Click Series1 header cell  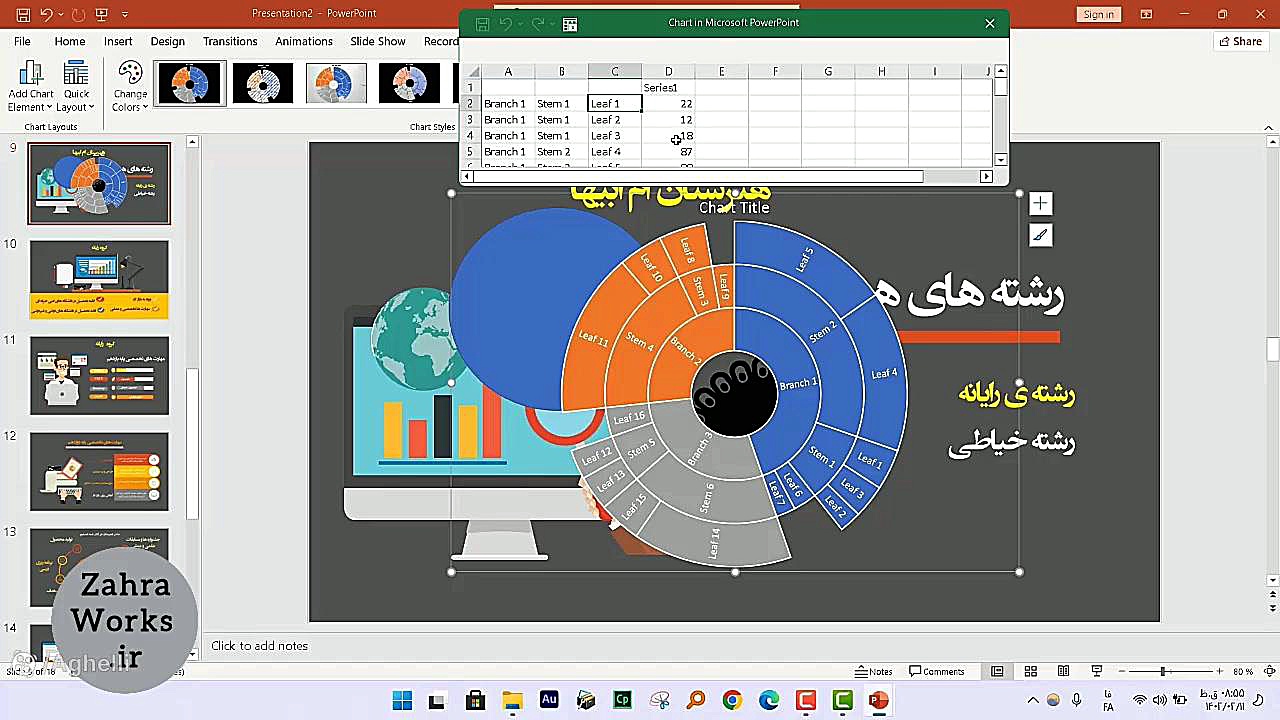click(668, 88)
